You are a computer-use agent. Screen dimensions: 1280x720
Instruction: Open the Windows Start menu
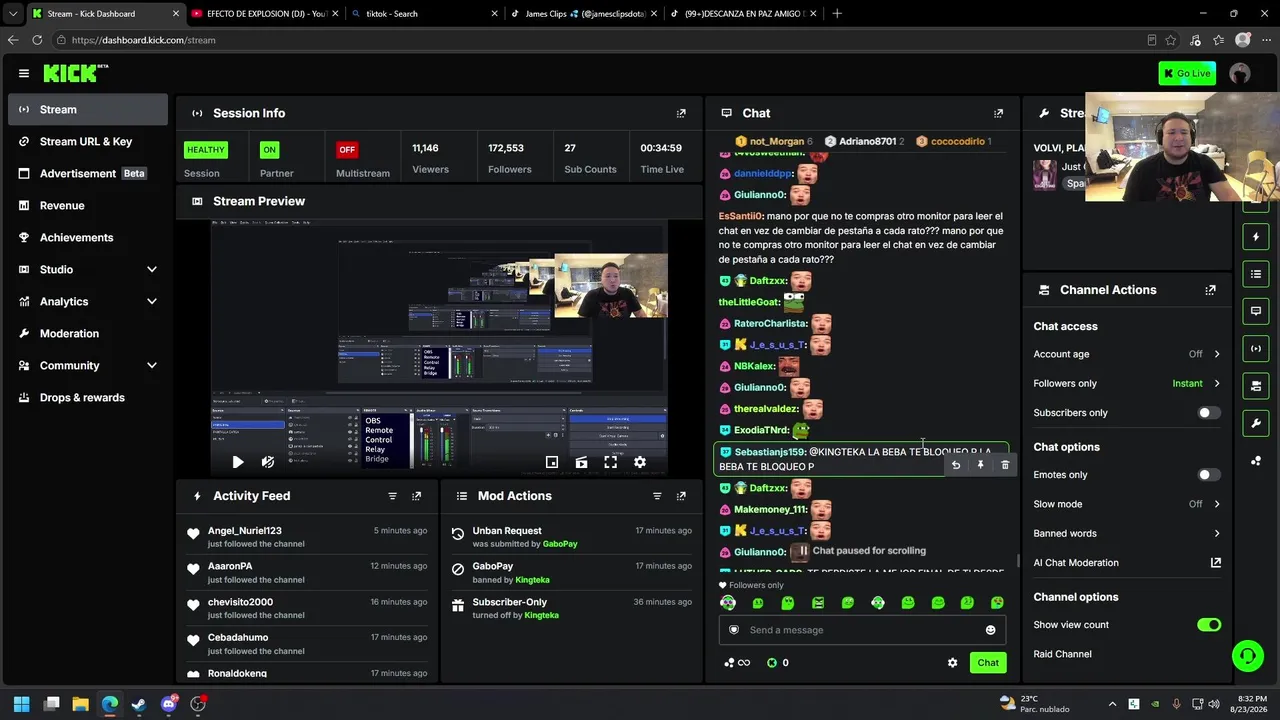click(22, 704)
